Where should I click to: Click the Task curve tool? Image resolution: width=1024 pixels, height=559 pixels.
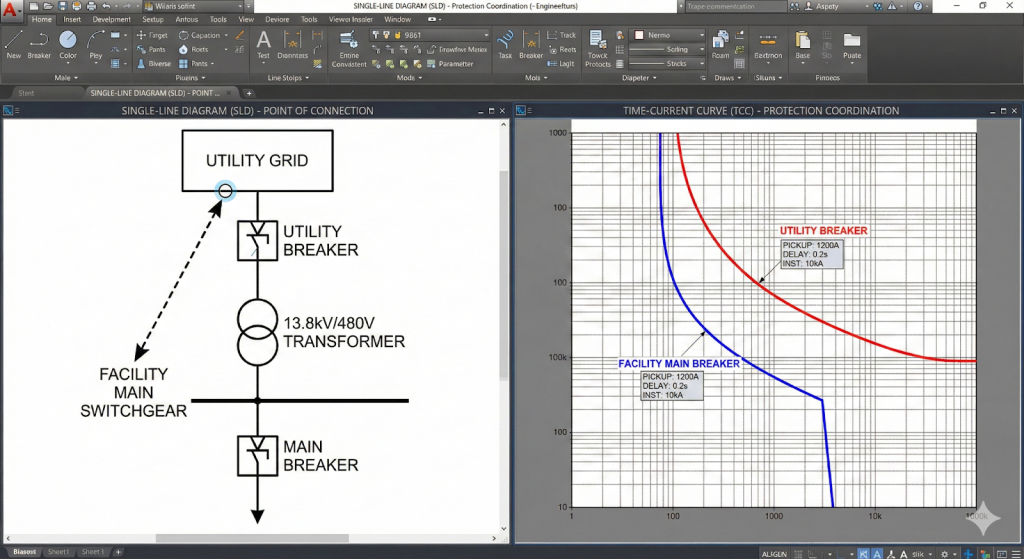tap(505, 45)
